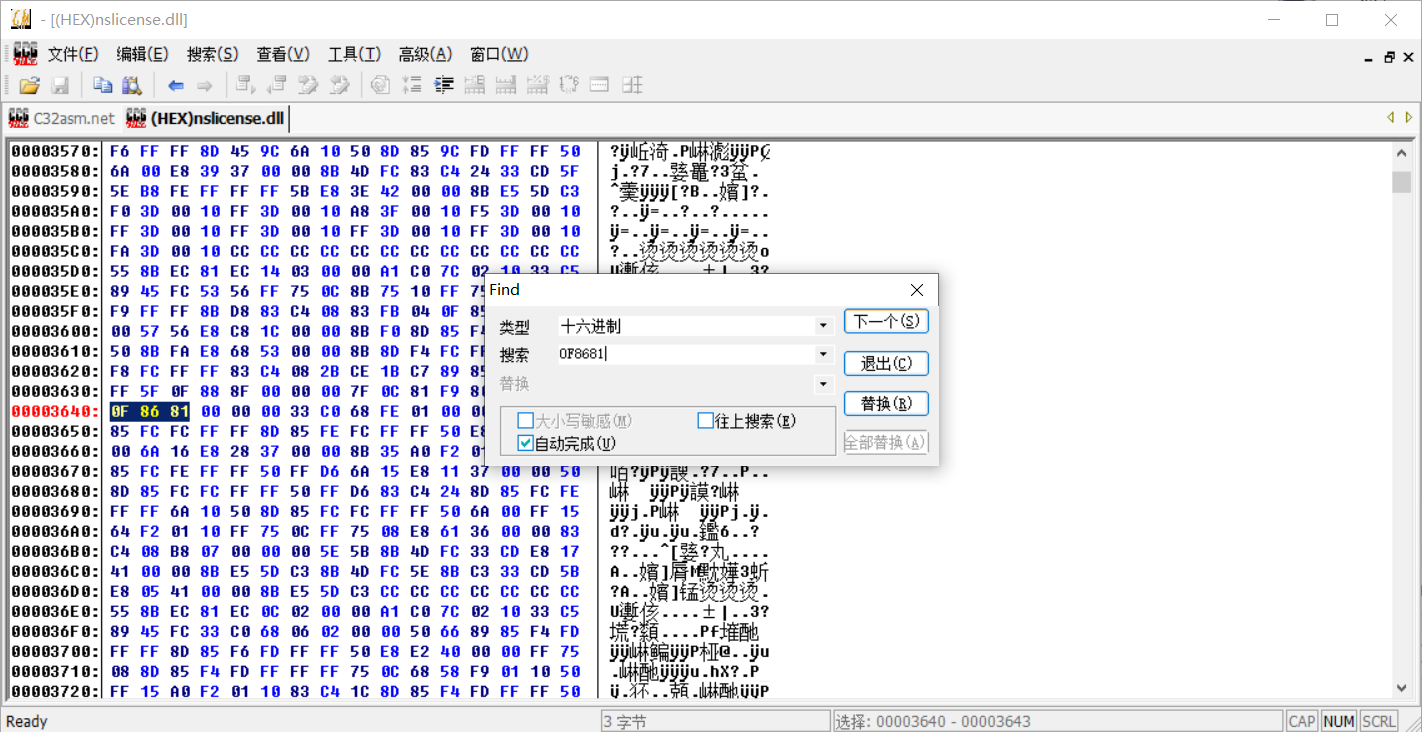Click the Ready text in the status bar
This screenshot has width=1422, height=732.
[x=27, y=721]
